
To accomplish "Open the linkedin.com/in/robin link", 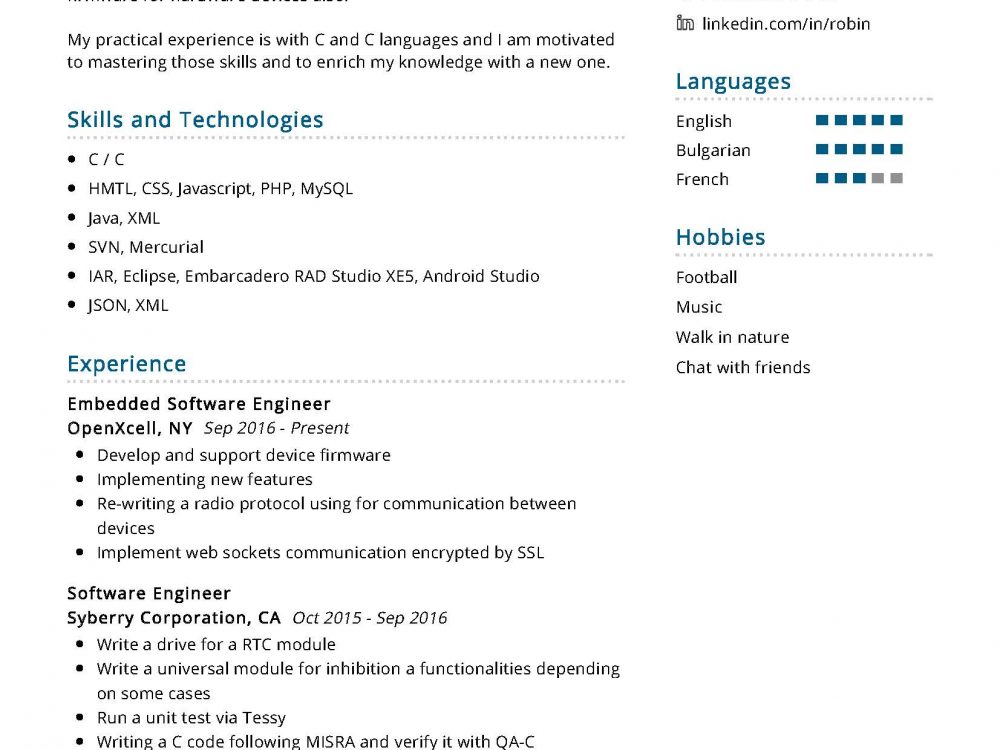I will pyautogui.click(x=786, y=23).
